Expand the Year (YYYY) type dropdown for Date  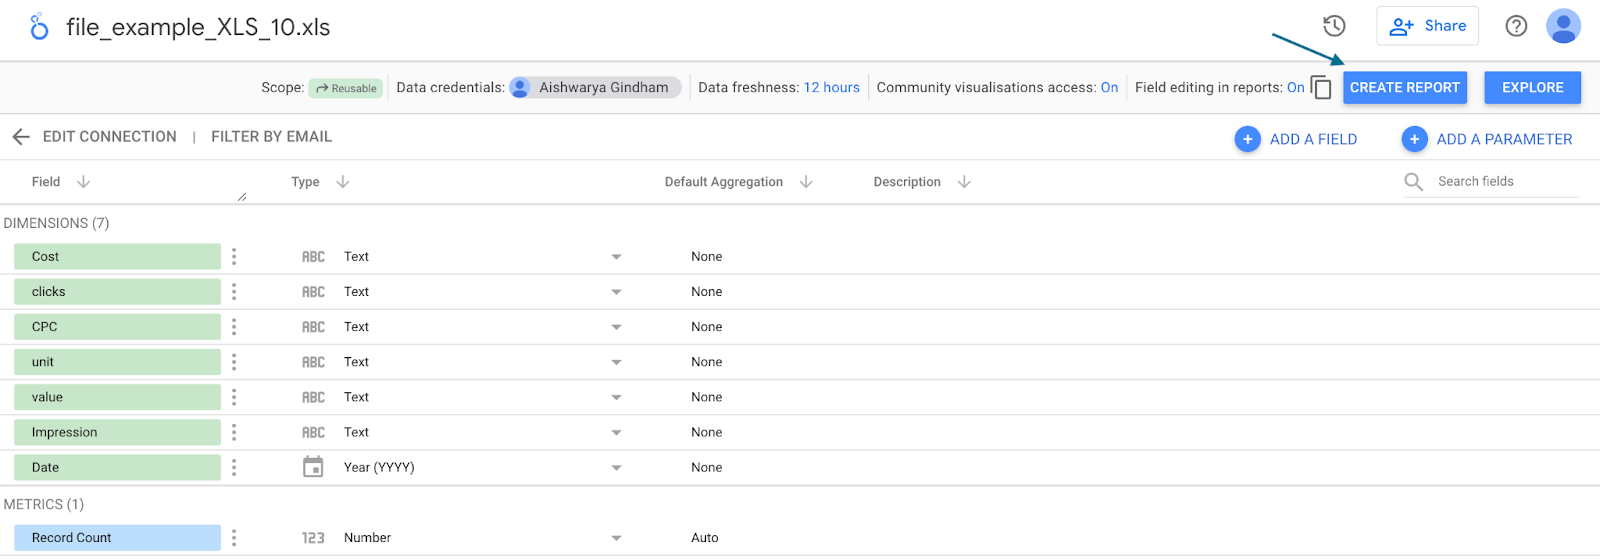(616, 468)
